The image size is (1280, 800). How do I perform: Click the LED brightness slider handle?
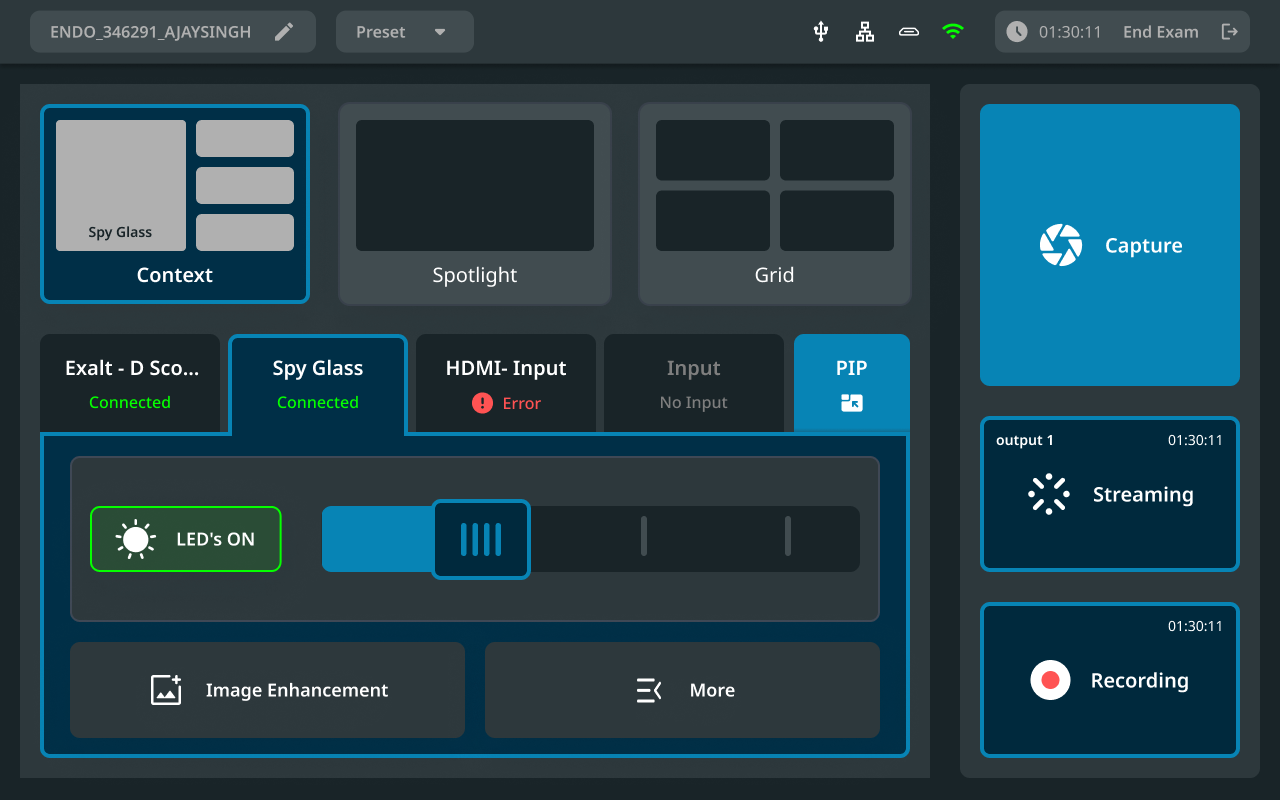481,539
